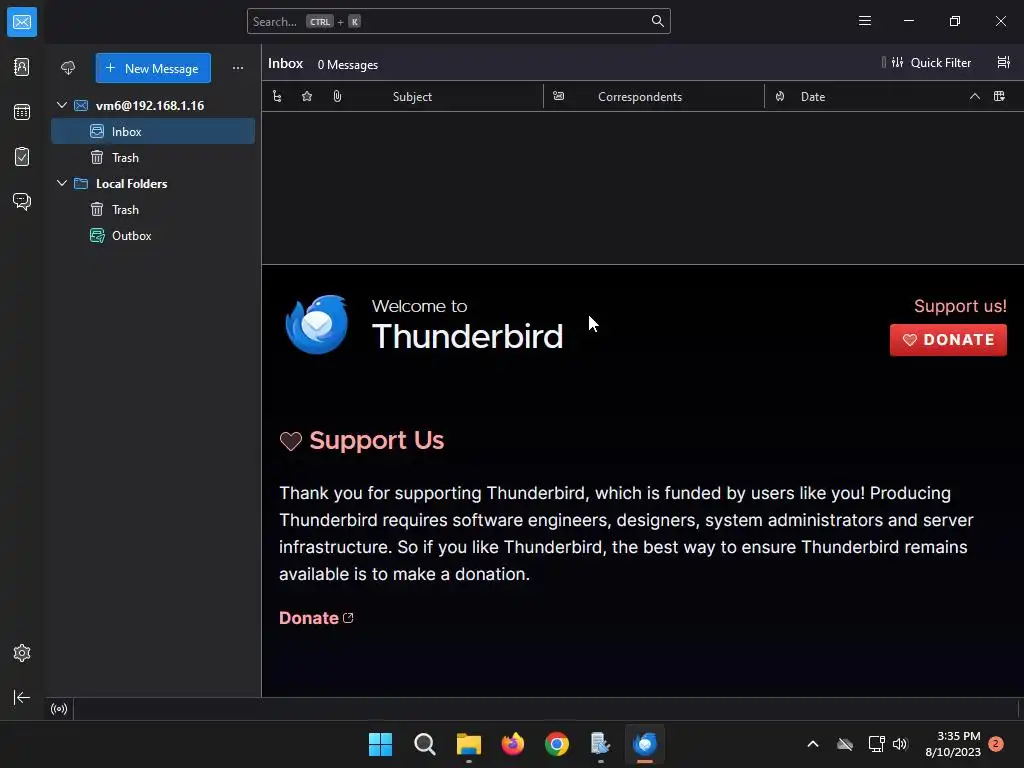Toggle the Quick Filter bar
This screenshot has width=1024, height=768.
tap(931, 63)
